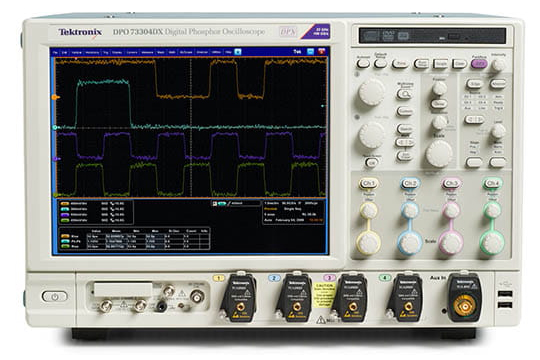The height and width of the screenshot is (360, 540).
Task: Click the trigger Level knob
Action: (498, 131)
